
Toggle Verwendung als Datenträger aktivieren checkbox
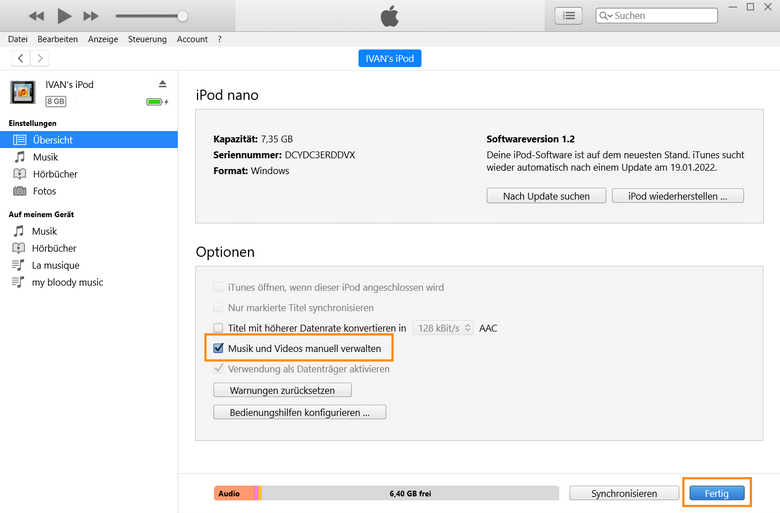[218, 369]
